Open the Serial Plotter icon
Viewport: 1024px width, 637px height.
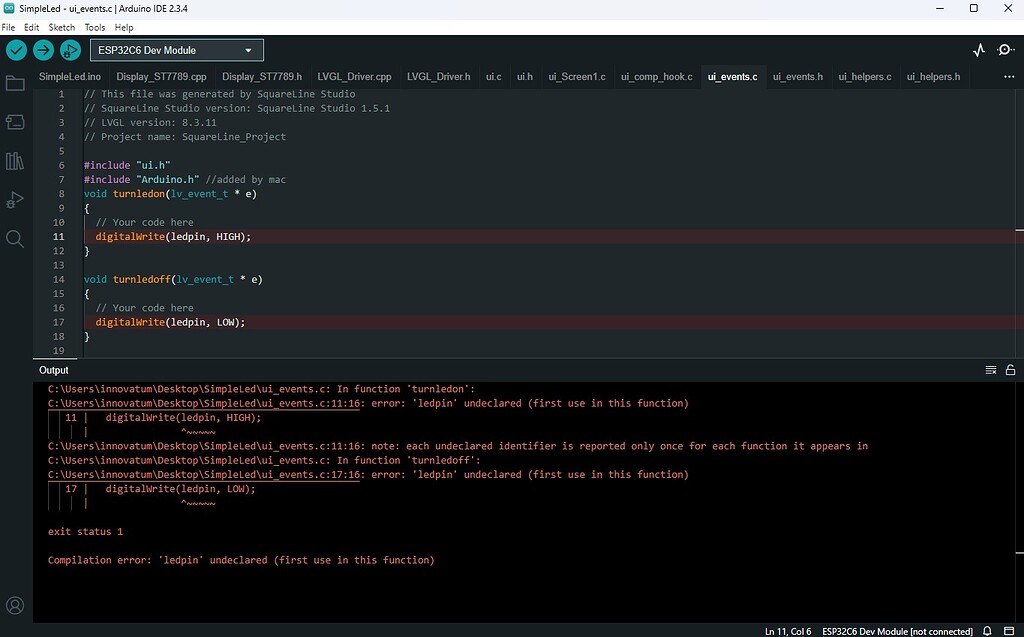[x=977, y=49]
